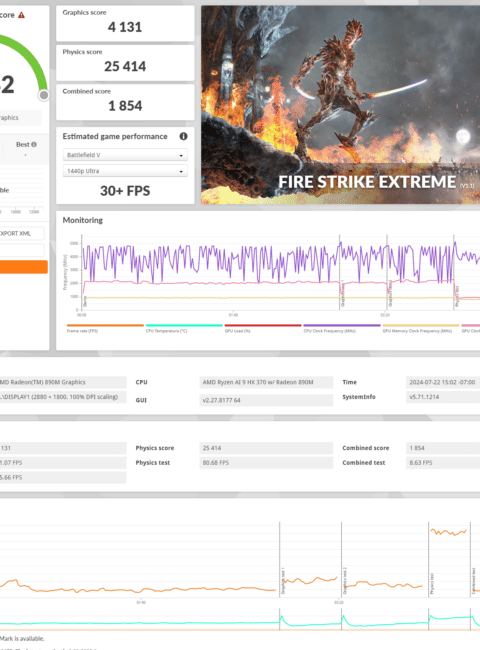Click the info icon next to Best
480x650 pixels.
(34, 144)
